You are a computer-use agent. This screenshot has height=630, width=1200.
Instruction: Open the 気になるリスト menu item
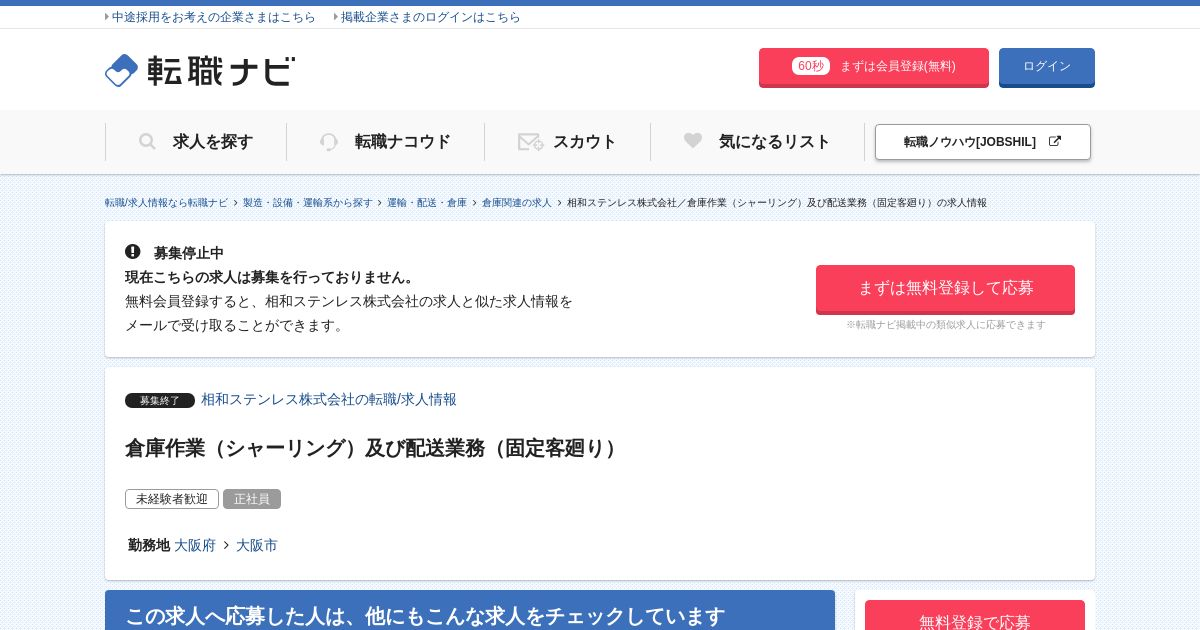coord(758,142)
